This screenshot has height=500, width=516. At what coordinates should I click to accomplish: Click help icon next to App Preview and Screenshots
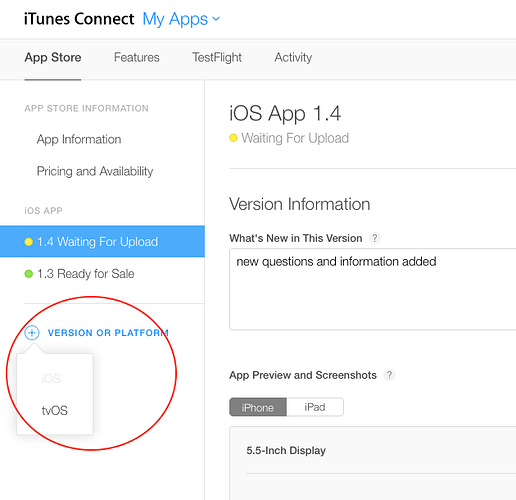coord(389,375)
